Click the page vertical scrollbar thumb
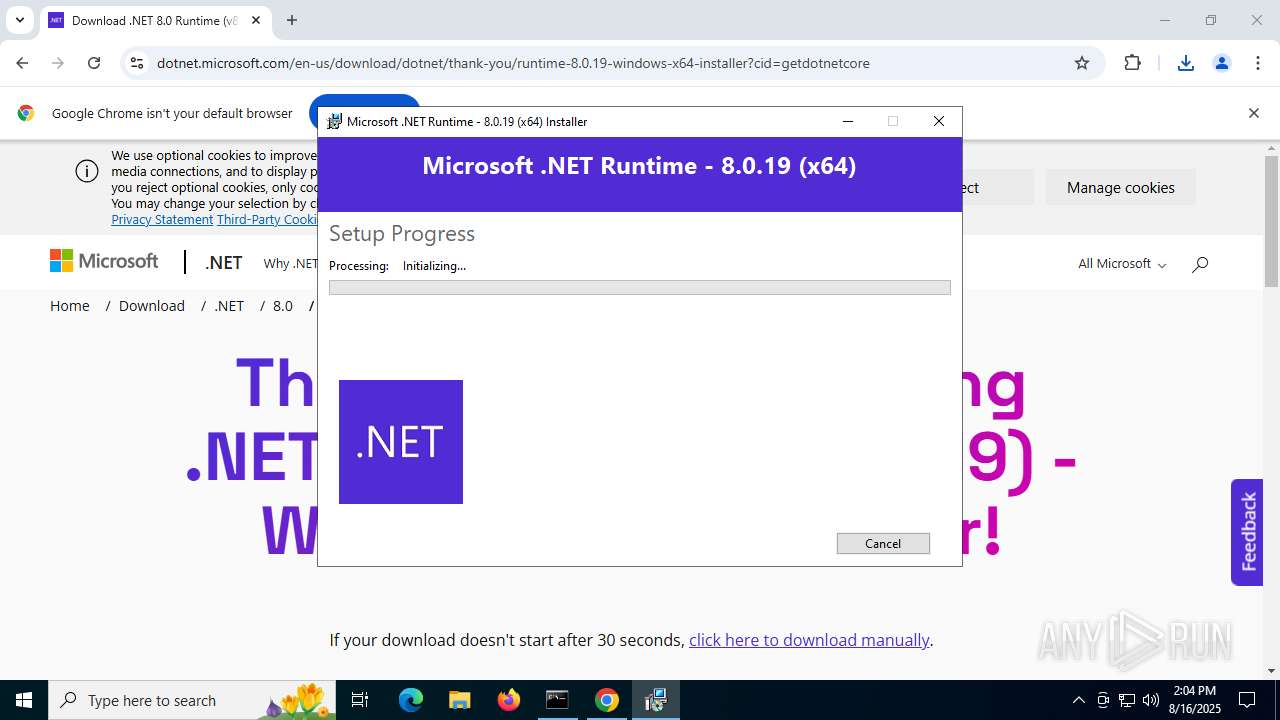Screen dimensions: 1280x720 [x=1271, y=220]
